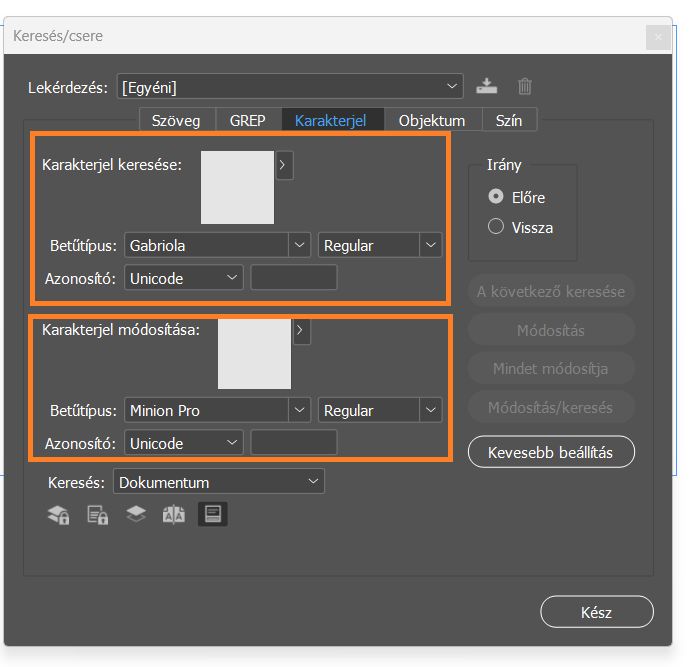The width and height of the screenshot is (695, 667).
Task: Click the Módosítás button
Action: (x=551, y=330)
